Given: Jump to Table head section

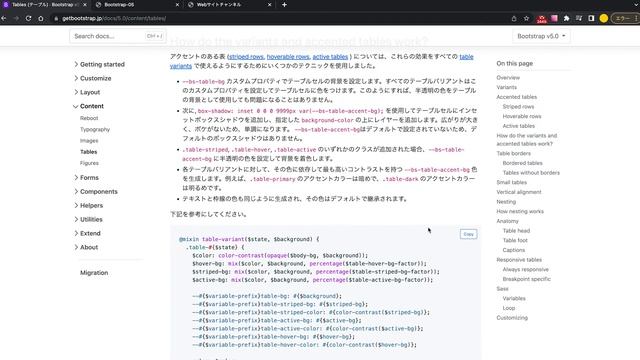Looking at the screenshot, I should tap(516, 231).
